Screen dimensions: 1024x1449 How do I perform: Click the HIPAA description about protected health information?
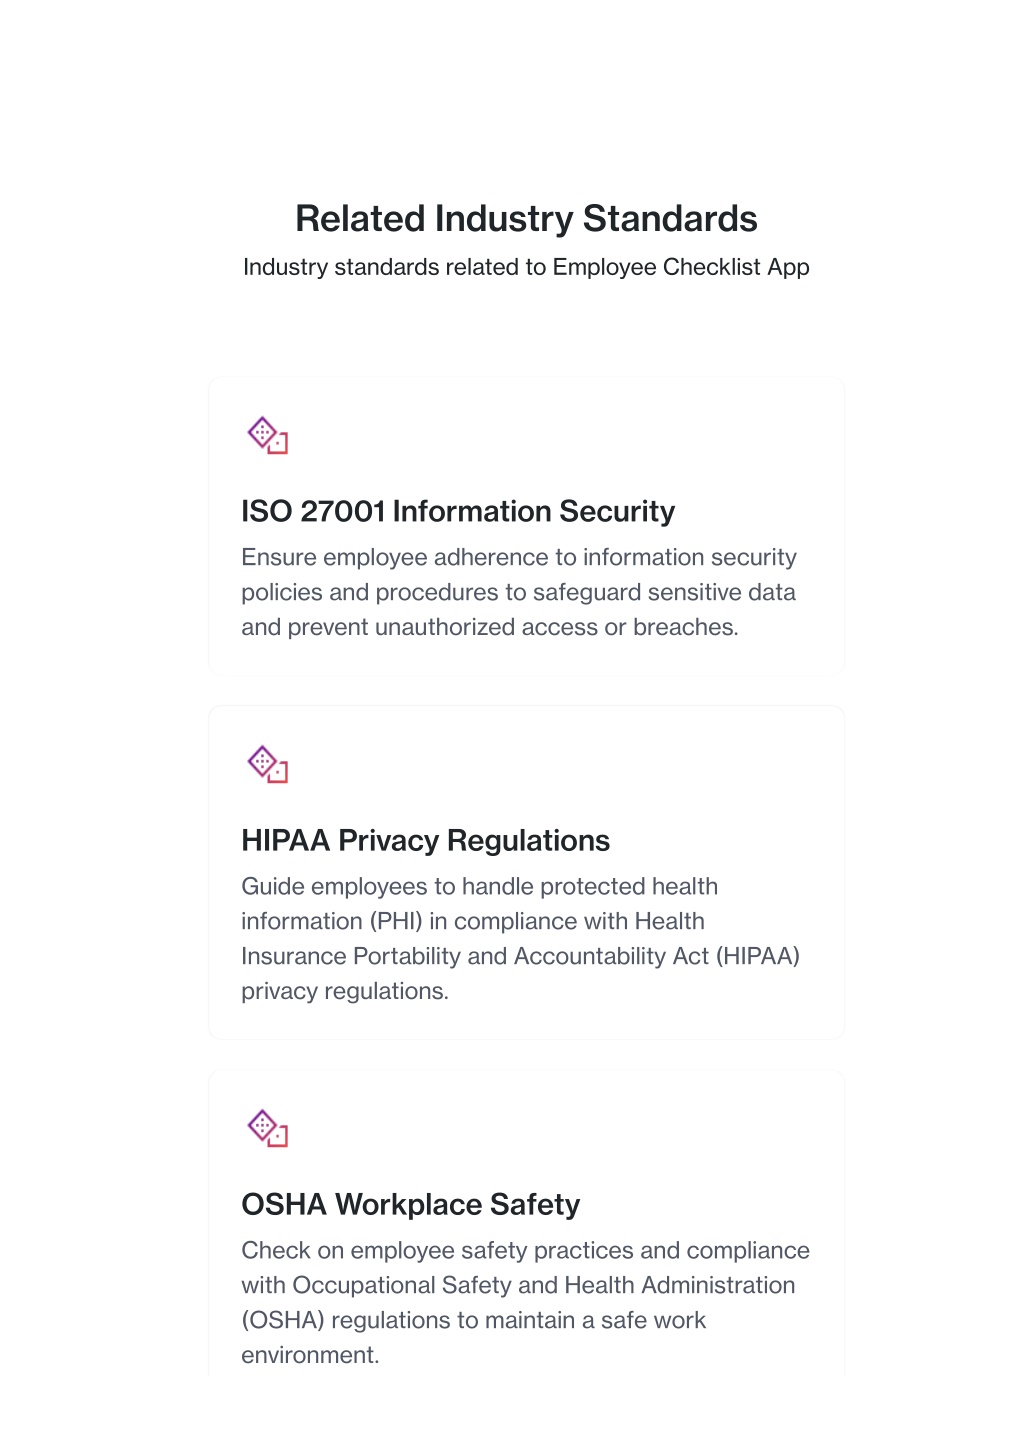click(521, 939)
